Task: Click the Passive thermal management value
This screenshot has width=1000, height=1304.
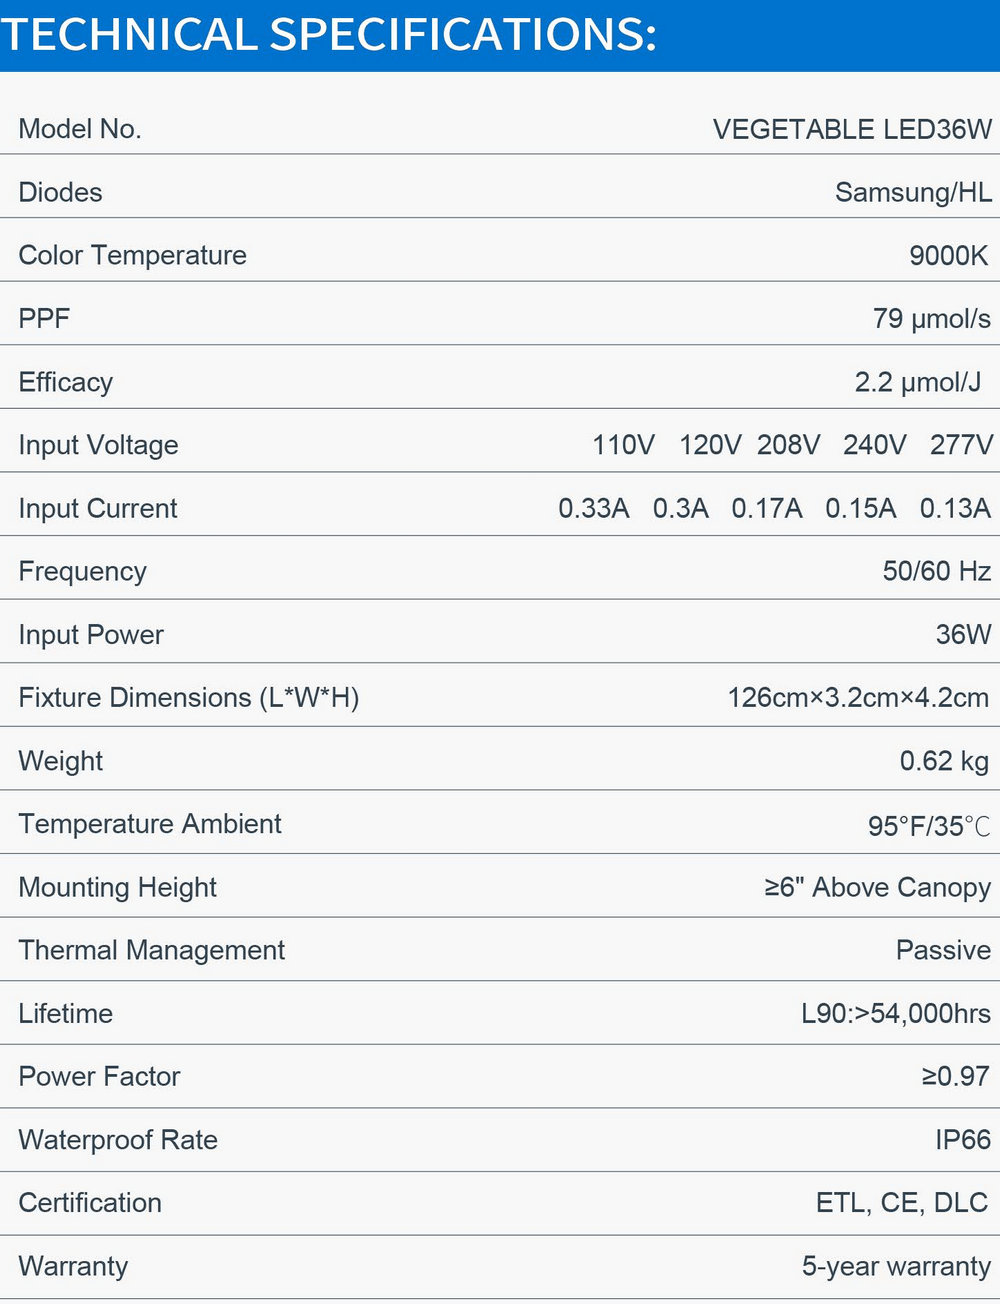Action: 944,950
